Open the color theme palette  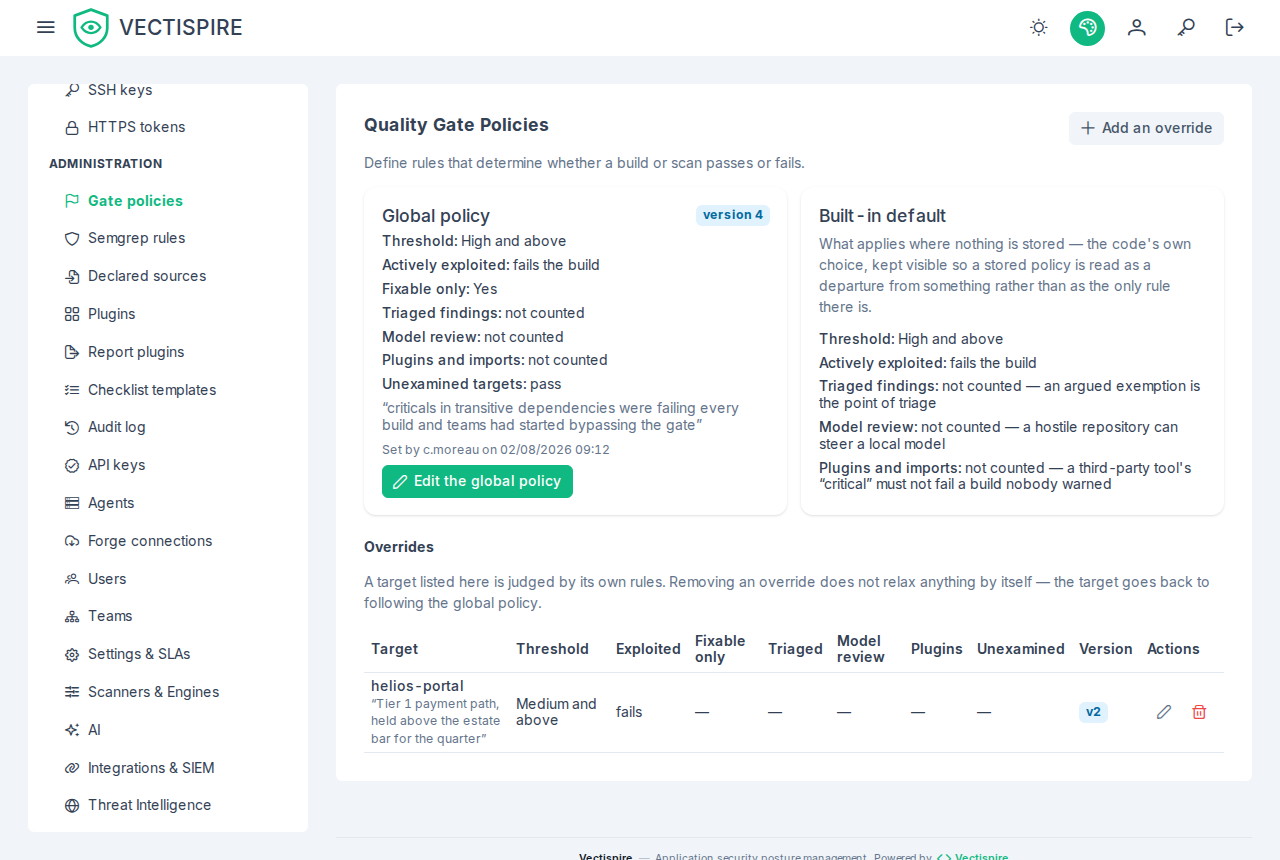(x=1087, y=28)
